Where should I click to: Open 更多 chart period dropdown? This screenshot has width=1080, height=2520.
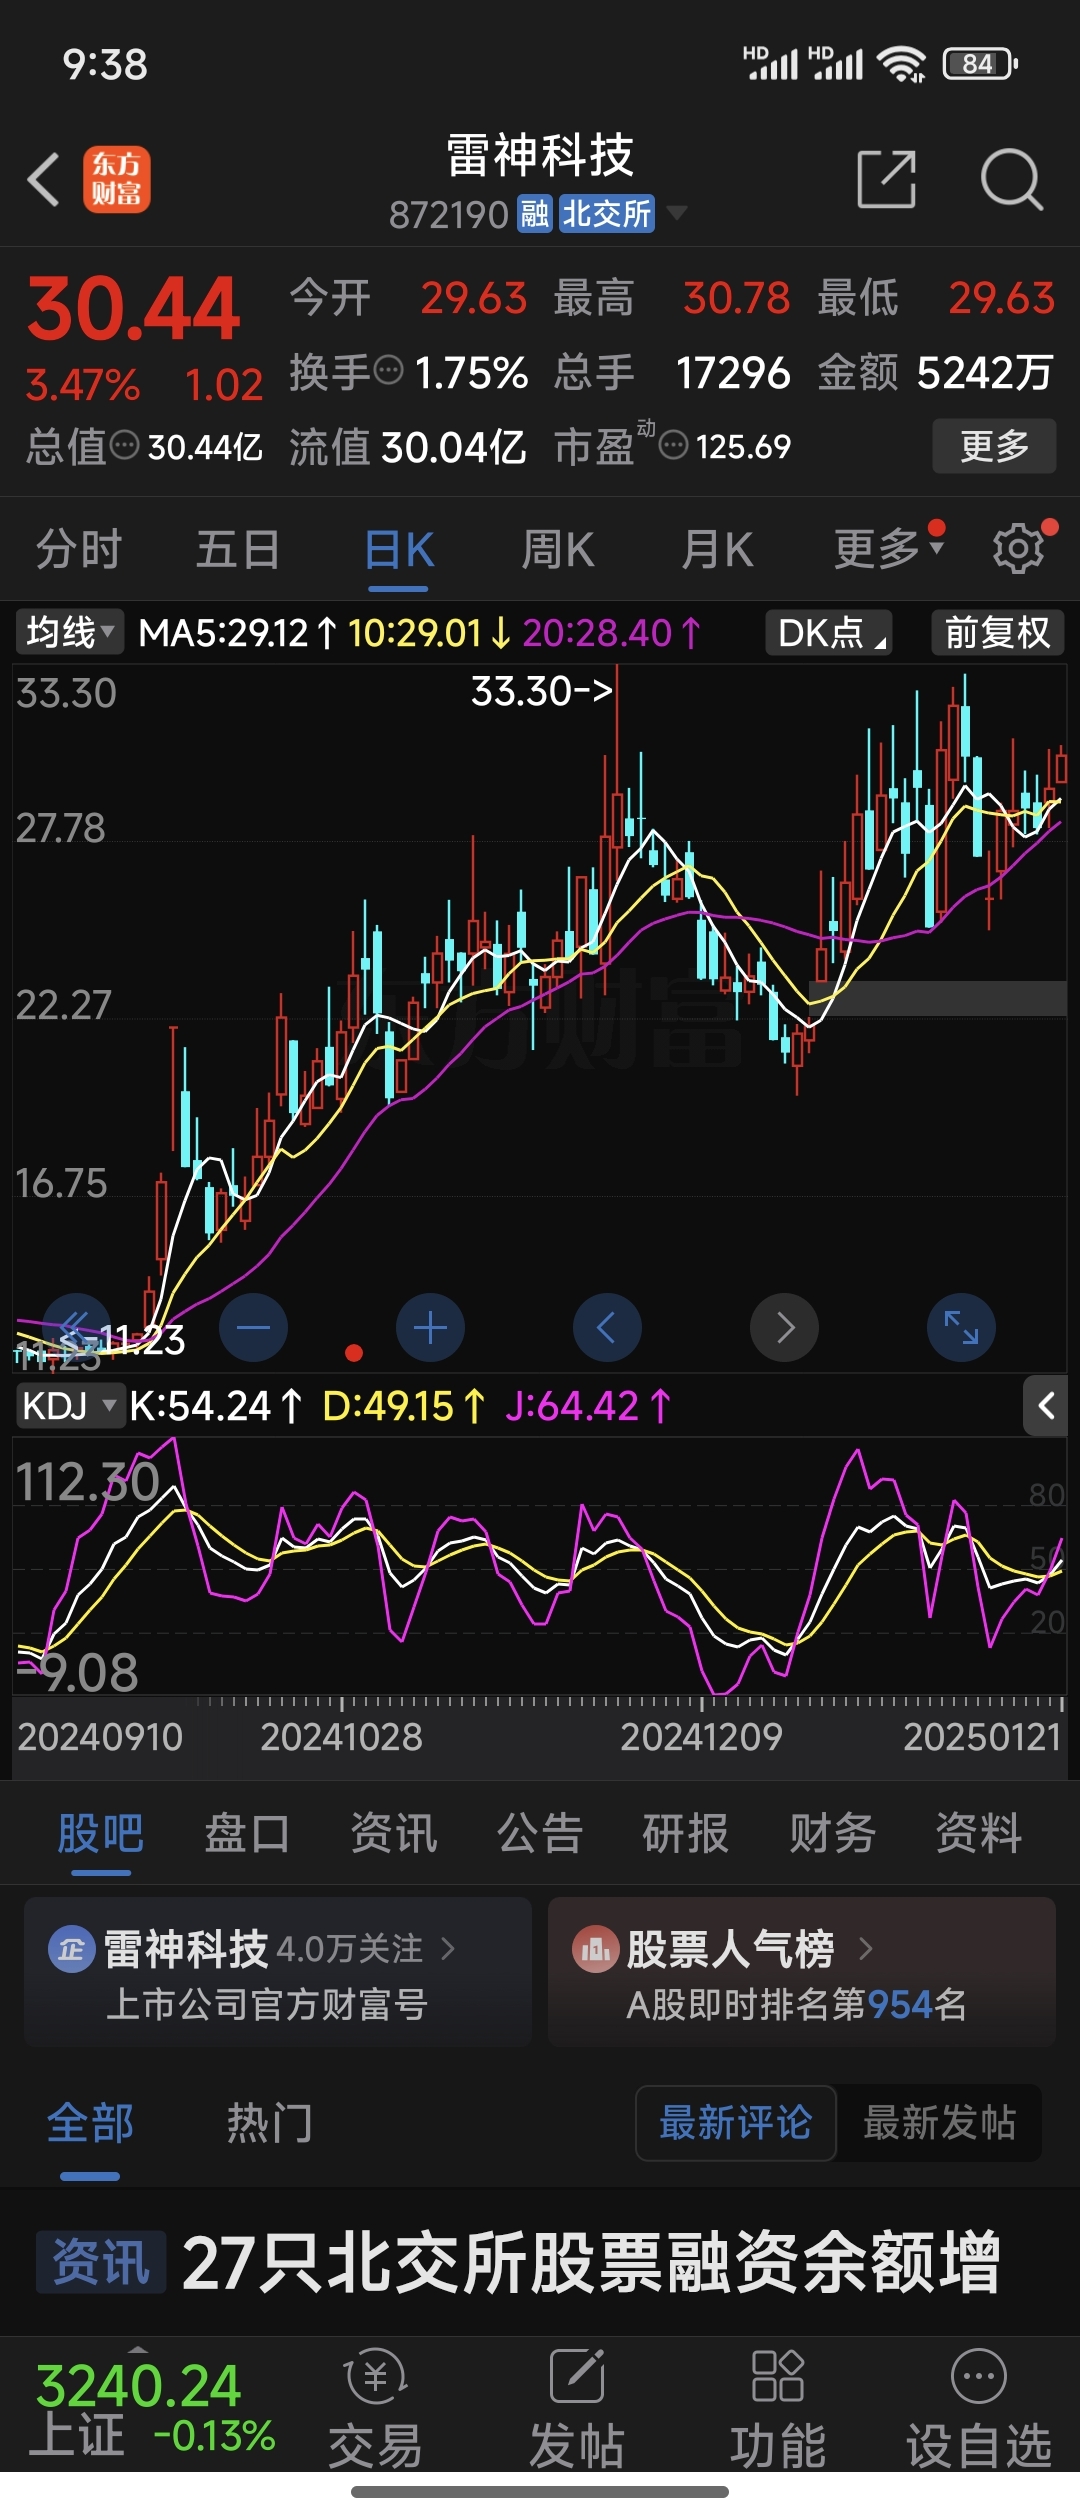pos(889,548)
